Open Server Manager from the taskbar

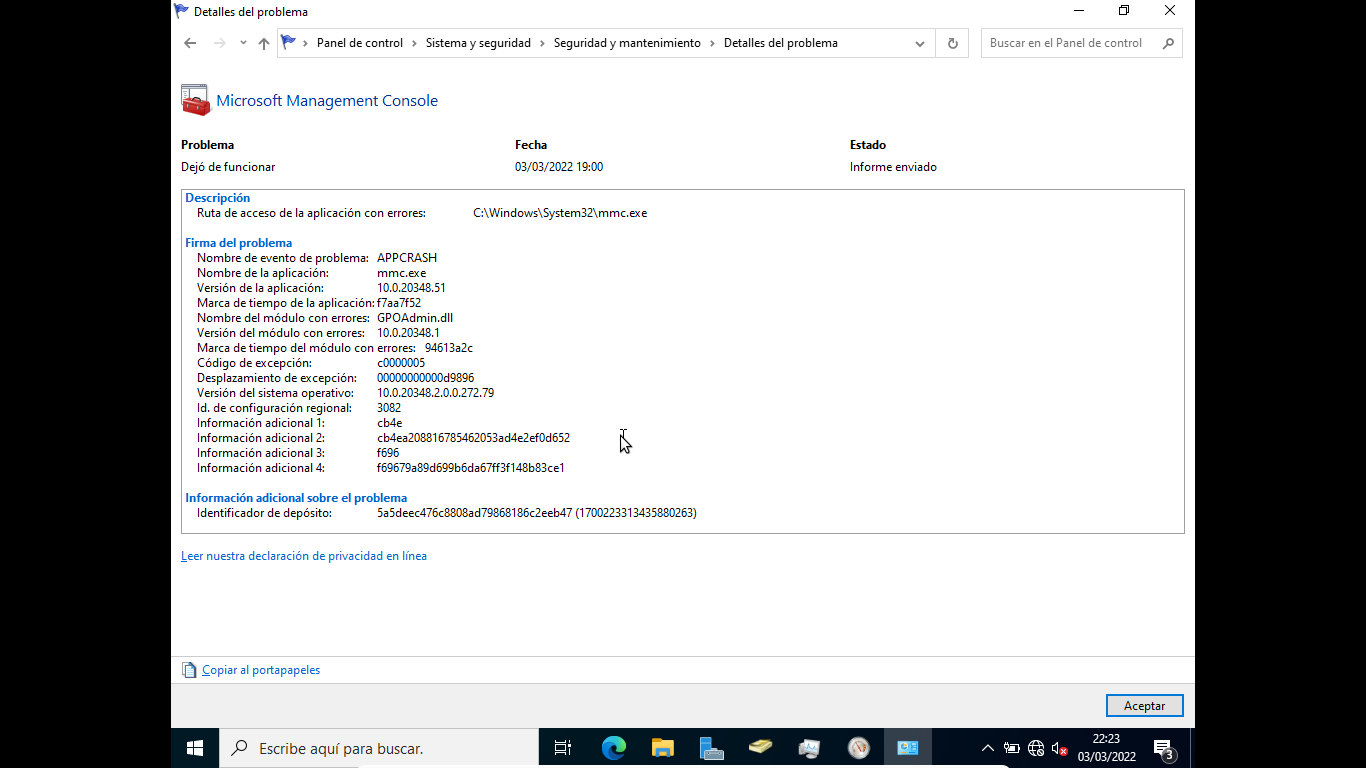pyautogui.click(x=711, y=748)
